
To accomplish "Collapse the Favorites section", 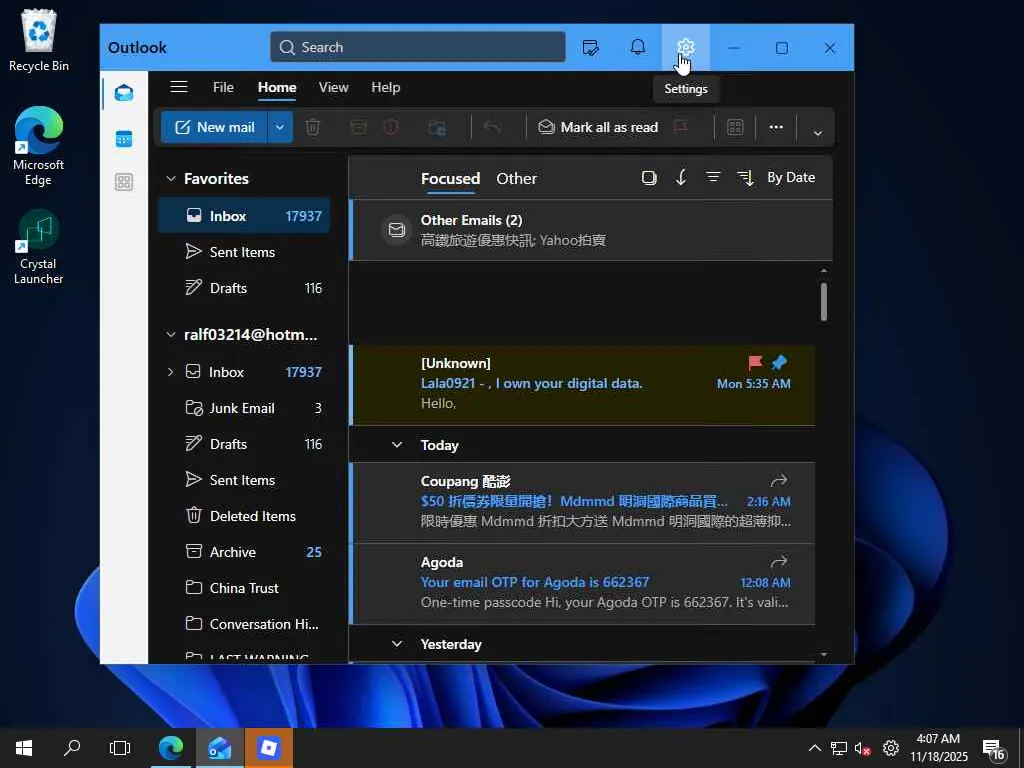I will coord(171,178).
